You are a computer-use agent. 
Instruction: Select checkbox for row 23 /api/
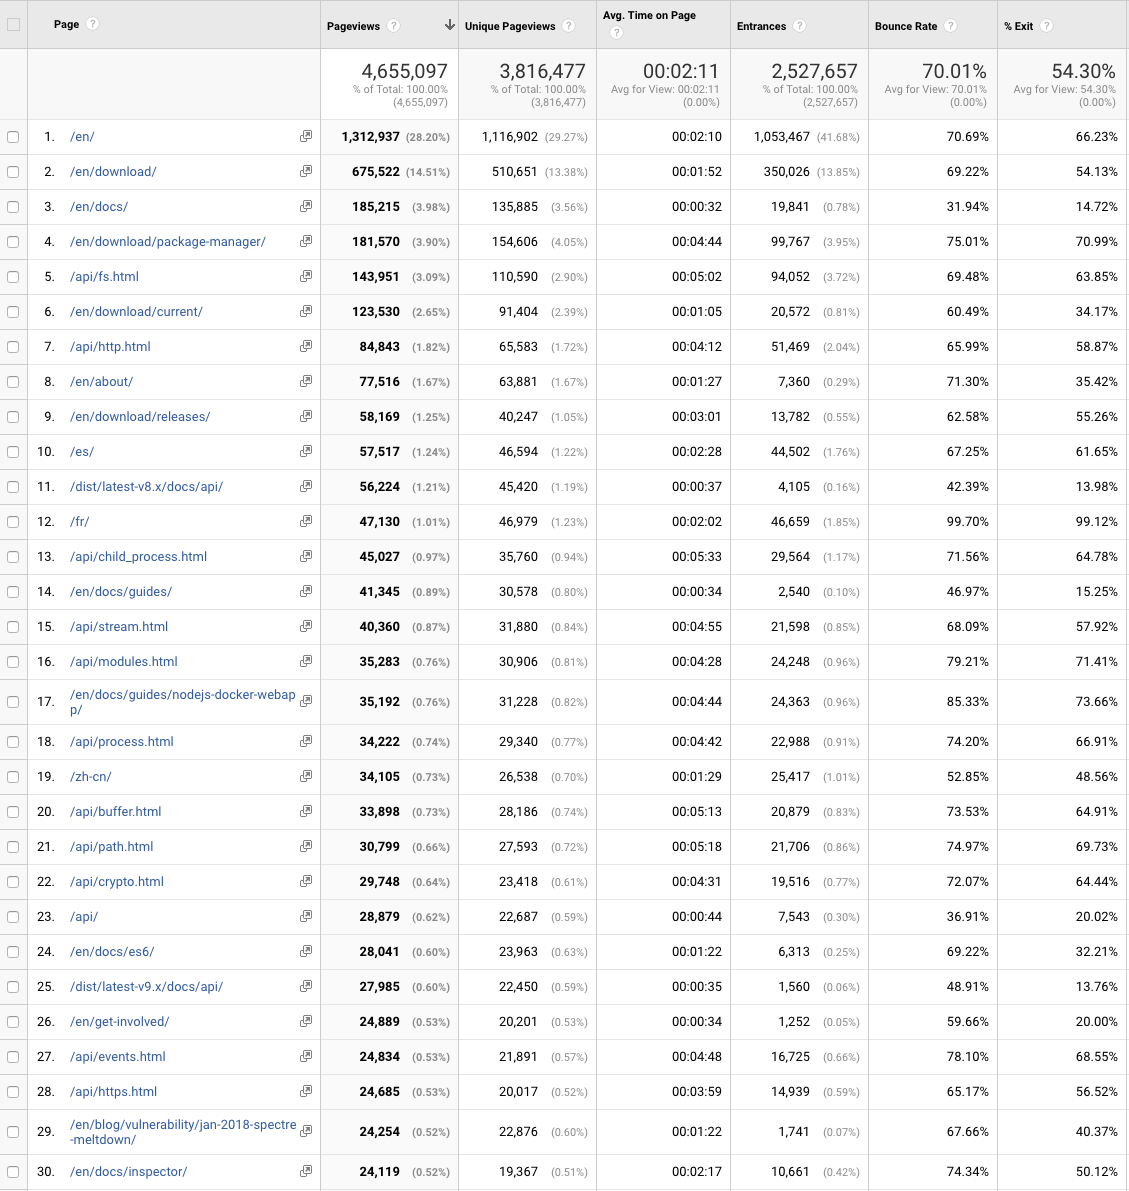[x=13, y=917]
